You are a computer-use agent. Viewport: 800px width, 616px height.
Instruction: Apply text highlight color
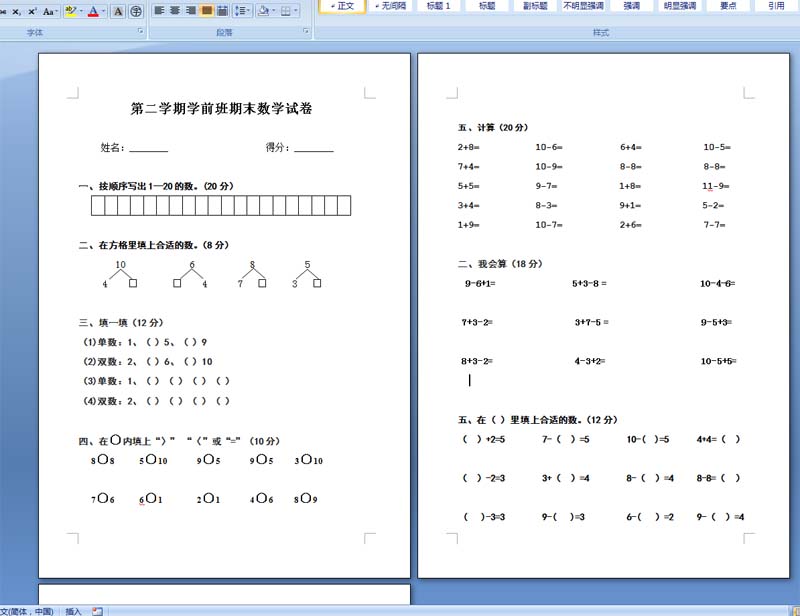coord(71,11)
